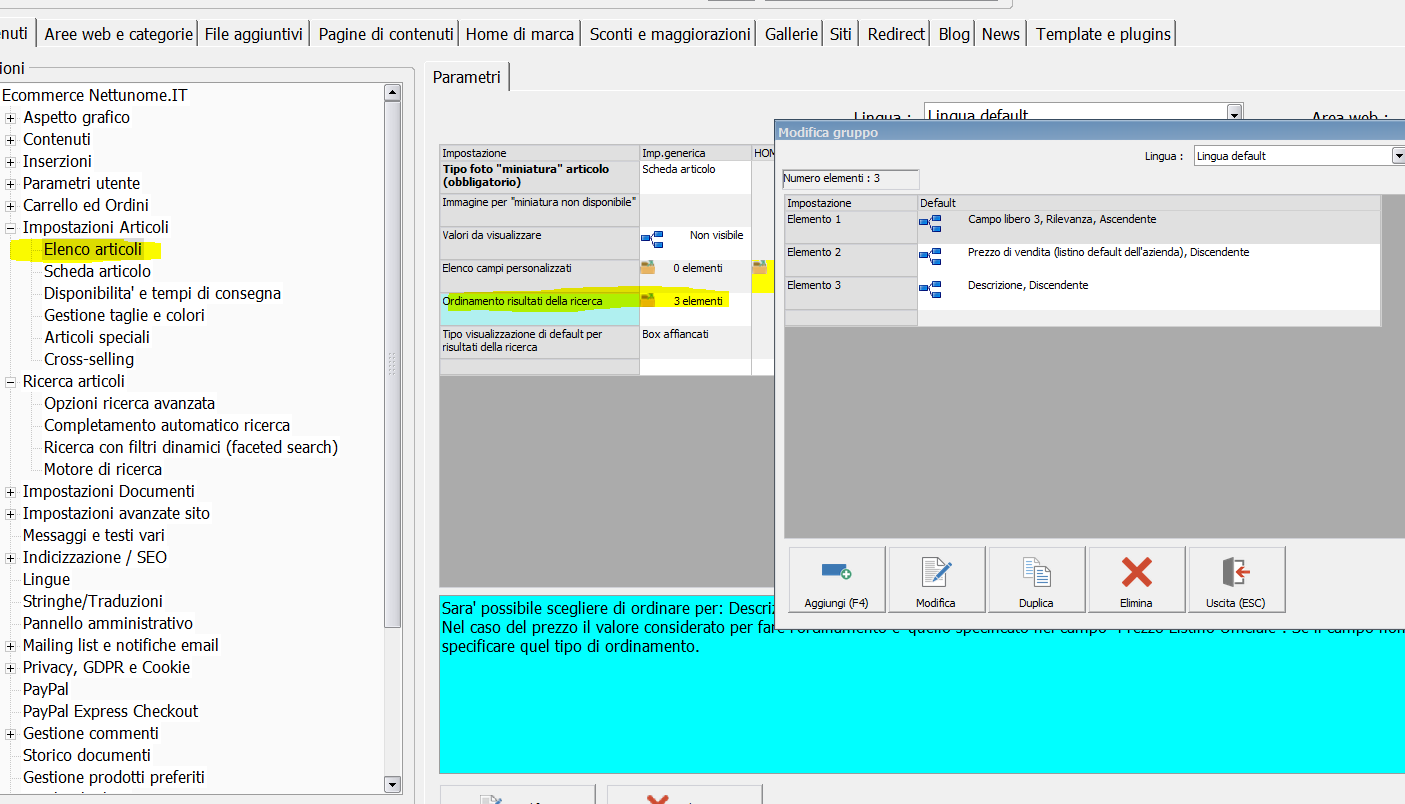Viewport: 1405px width, 804px height.
Task: Select Gestione prodotti preferiti
Action: [x=114, y=778]
